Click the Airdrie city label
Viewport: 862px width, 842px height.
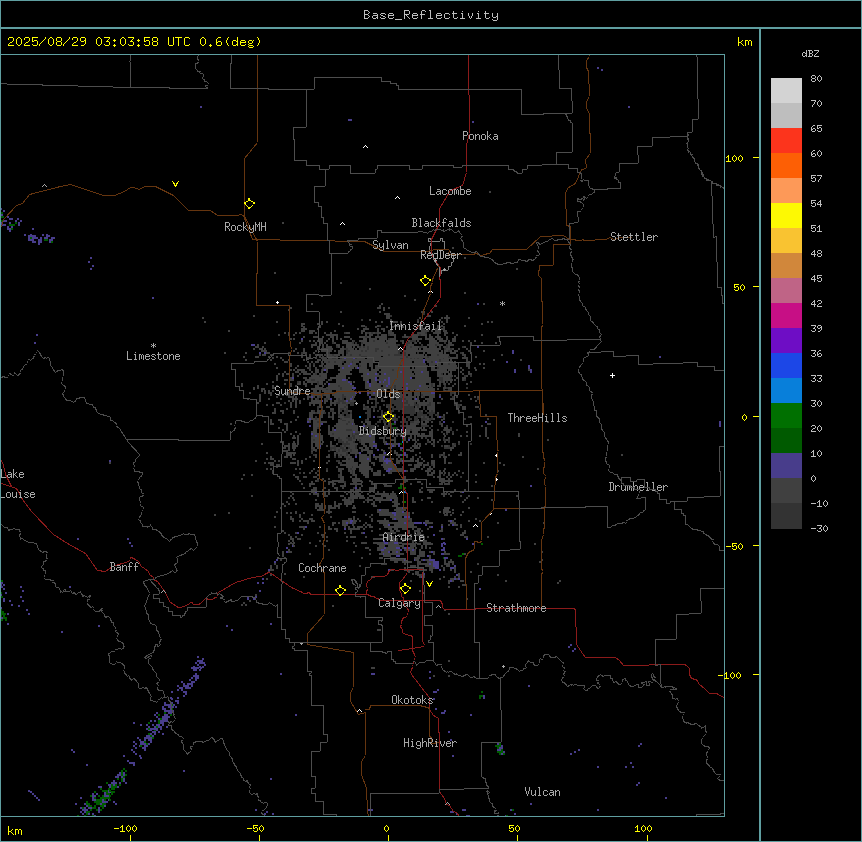tap(404, 537)
